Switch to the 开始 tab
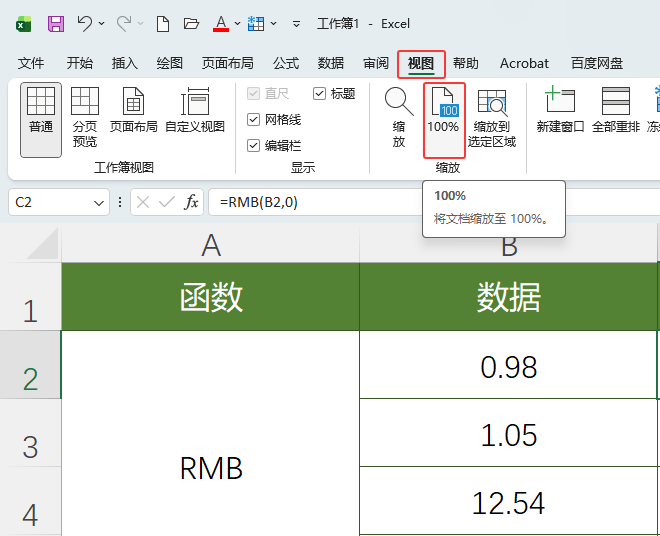The image size is (660, 536). click(x=80, y=63)
